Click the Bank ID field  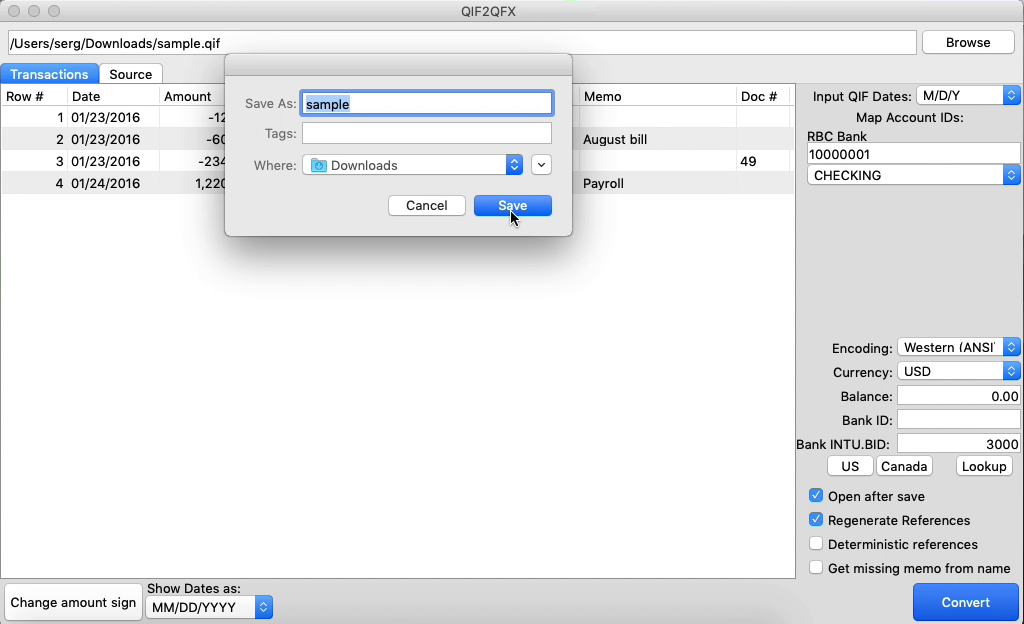[959, 420]
